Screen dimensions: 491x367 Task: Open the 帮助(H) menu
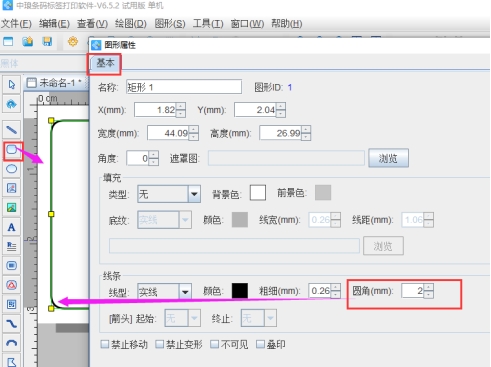click(x=287, y=24)
